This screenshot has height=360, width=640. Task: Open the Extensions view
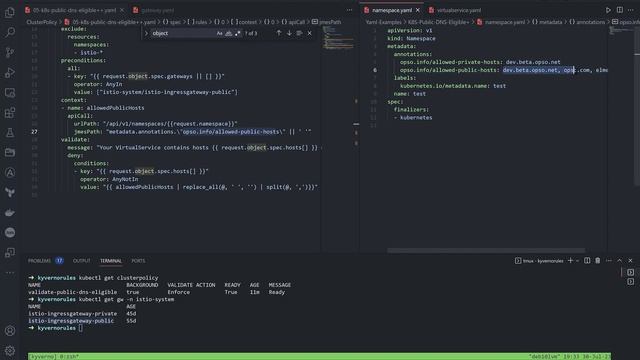click(10, 113)
